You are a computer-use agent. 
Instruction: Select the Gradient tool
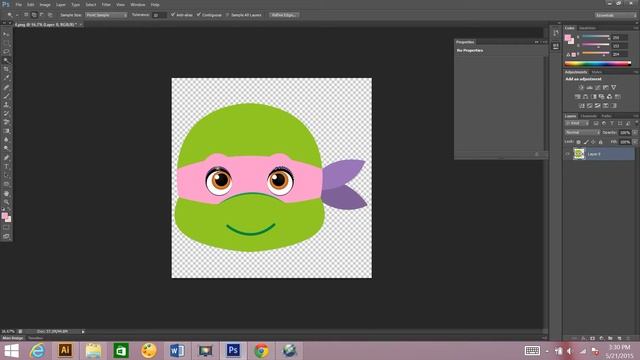pos(6,131)
